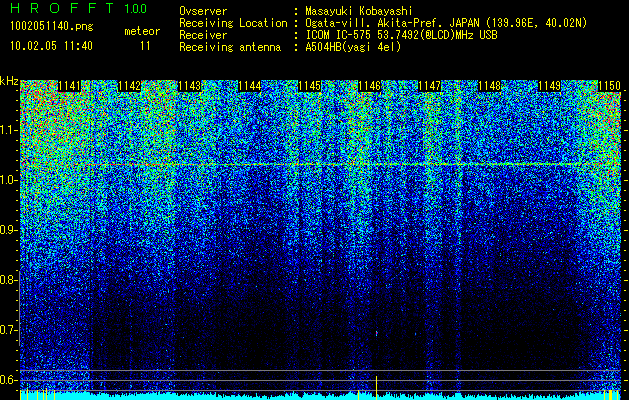Select the file name 1002051140.png
The height and width of the screenshot is (400, 629).
52,27
